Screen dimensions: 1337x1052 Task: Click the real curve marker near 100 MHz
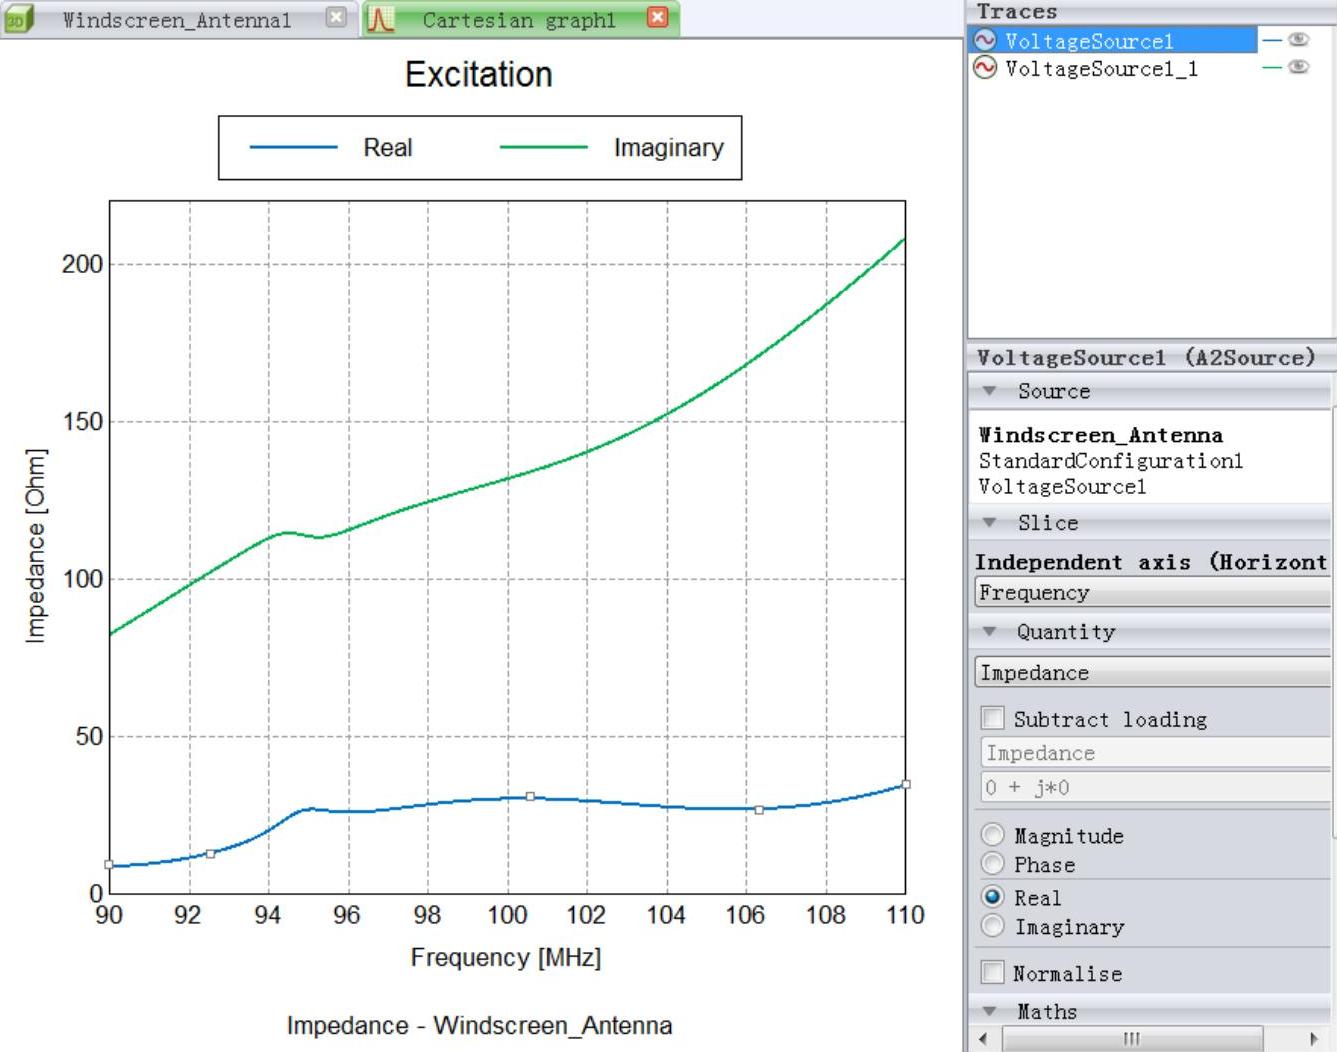point(530,797)
